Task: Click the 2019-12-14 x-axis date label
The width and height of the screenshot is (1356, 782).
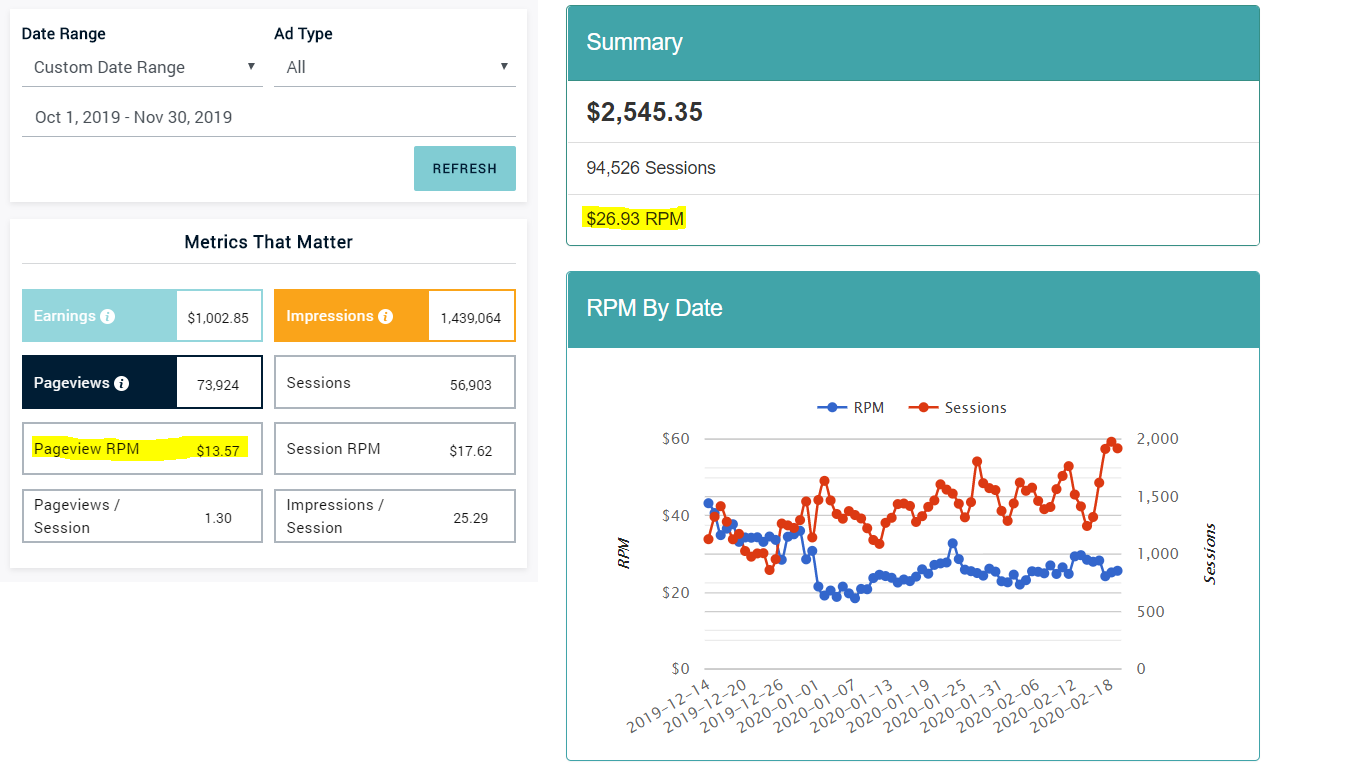Action: (669, 706)
